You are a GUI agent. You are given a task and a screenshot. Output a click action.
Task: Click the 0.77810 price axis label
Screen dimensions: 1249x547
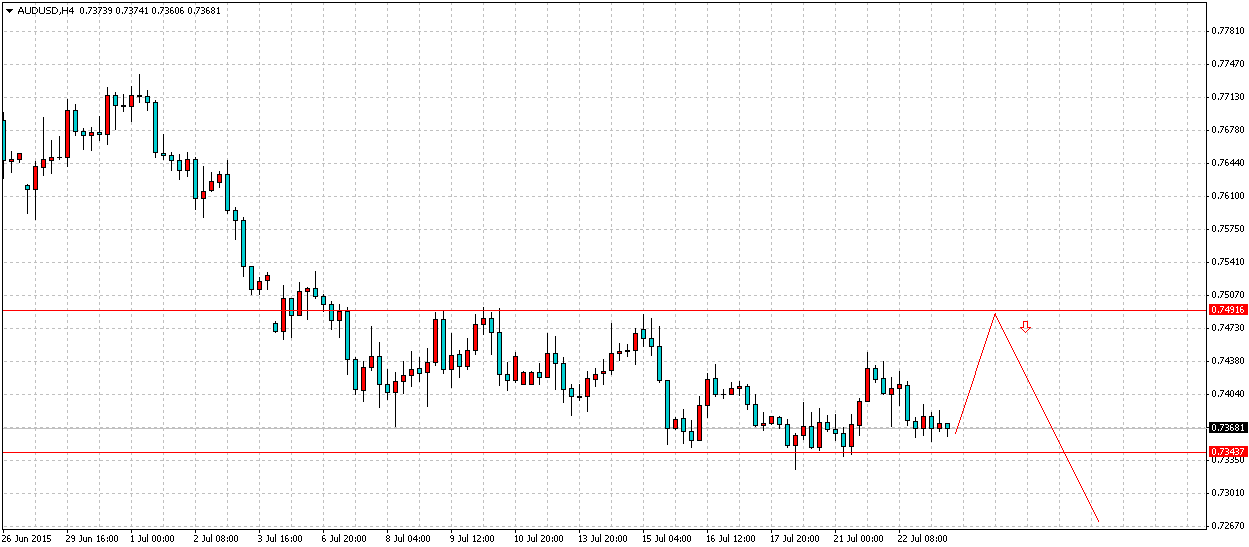coord(1226,31)
